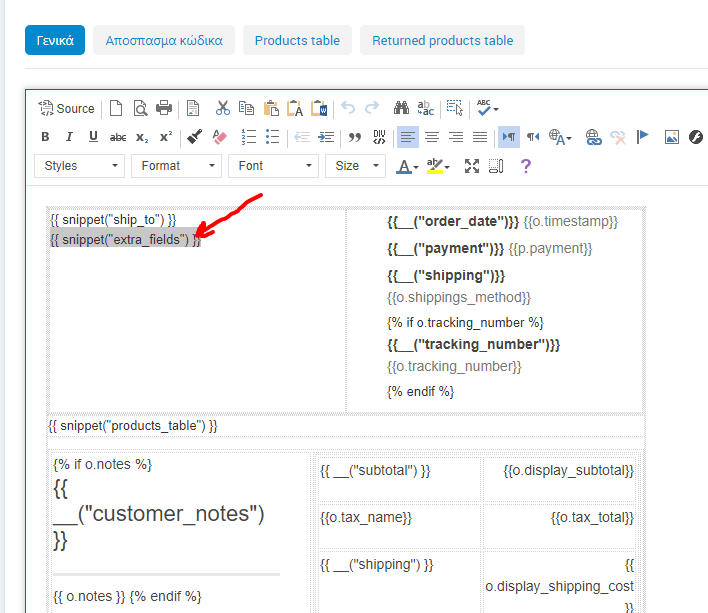Copy selection with Copy icon
708x613 pixels.
point(247,109)
